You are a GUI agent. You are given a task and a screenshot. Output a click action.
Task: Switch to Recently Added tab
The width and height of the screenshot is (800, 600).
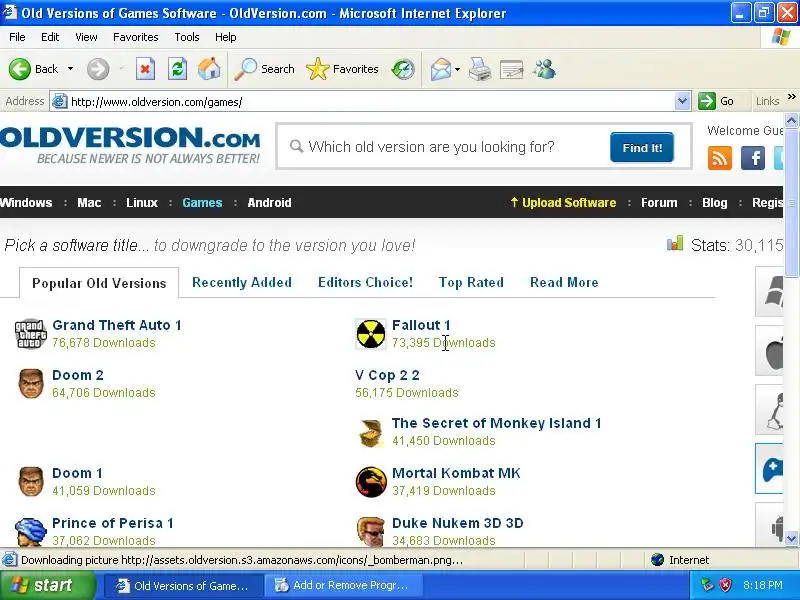click(242, 282)
